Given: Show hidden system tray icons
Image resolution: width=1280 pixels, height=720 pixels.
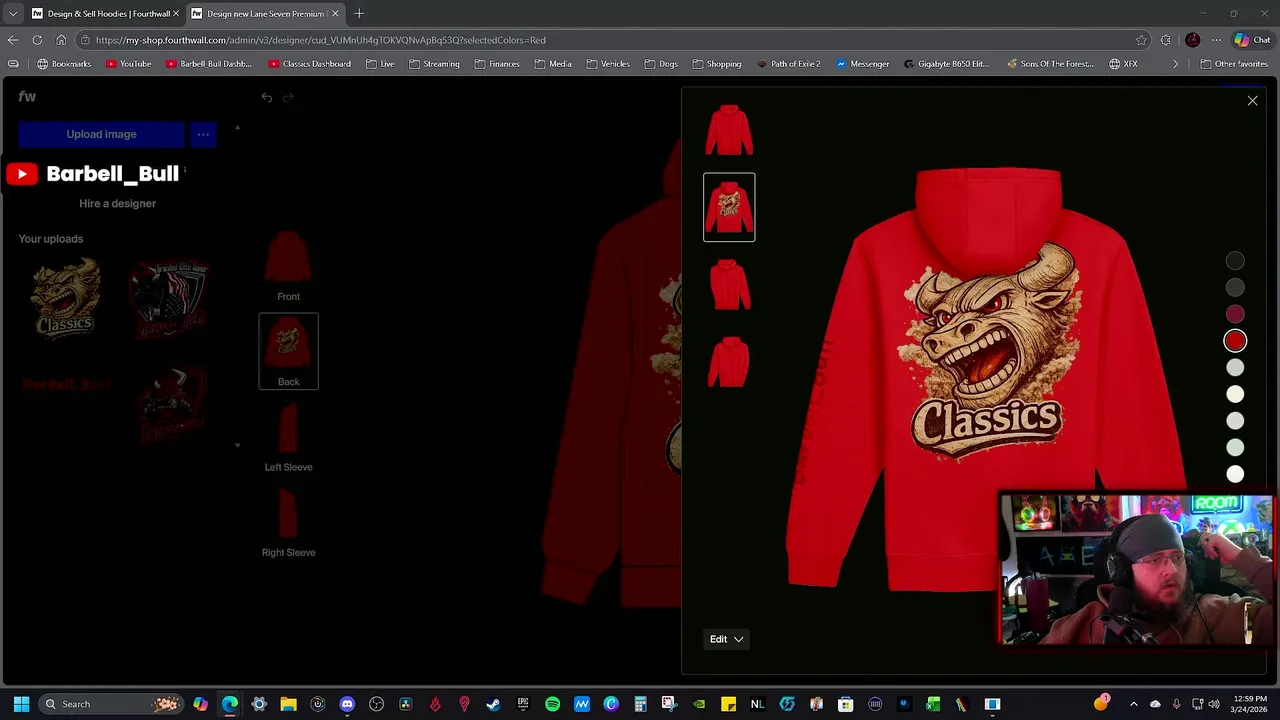Looking at the screenshot, I should point(1133,704).
